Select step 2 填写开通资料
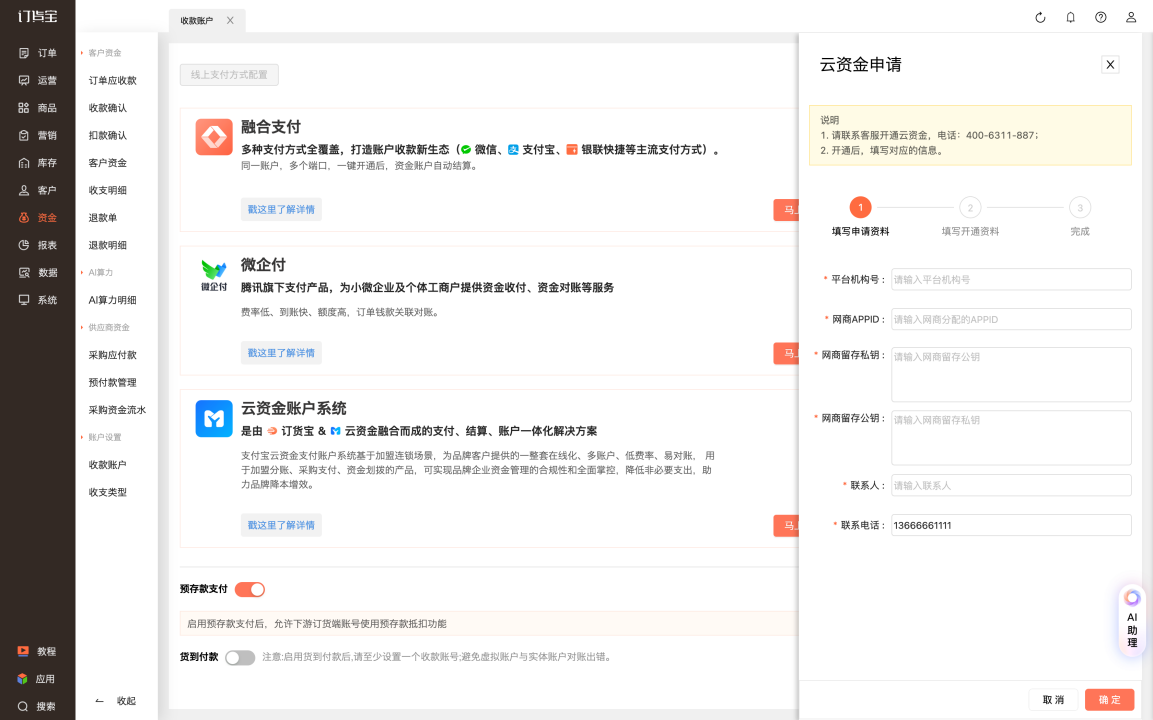The height and width of the screenshot is (720, 1153). (969, 208)
